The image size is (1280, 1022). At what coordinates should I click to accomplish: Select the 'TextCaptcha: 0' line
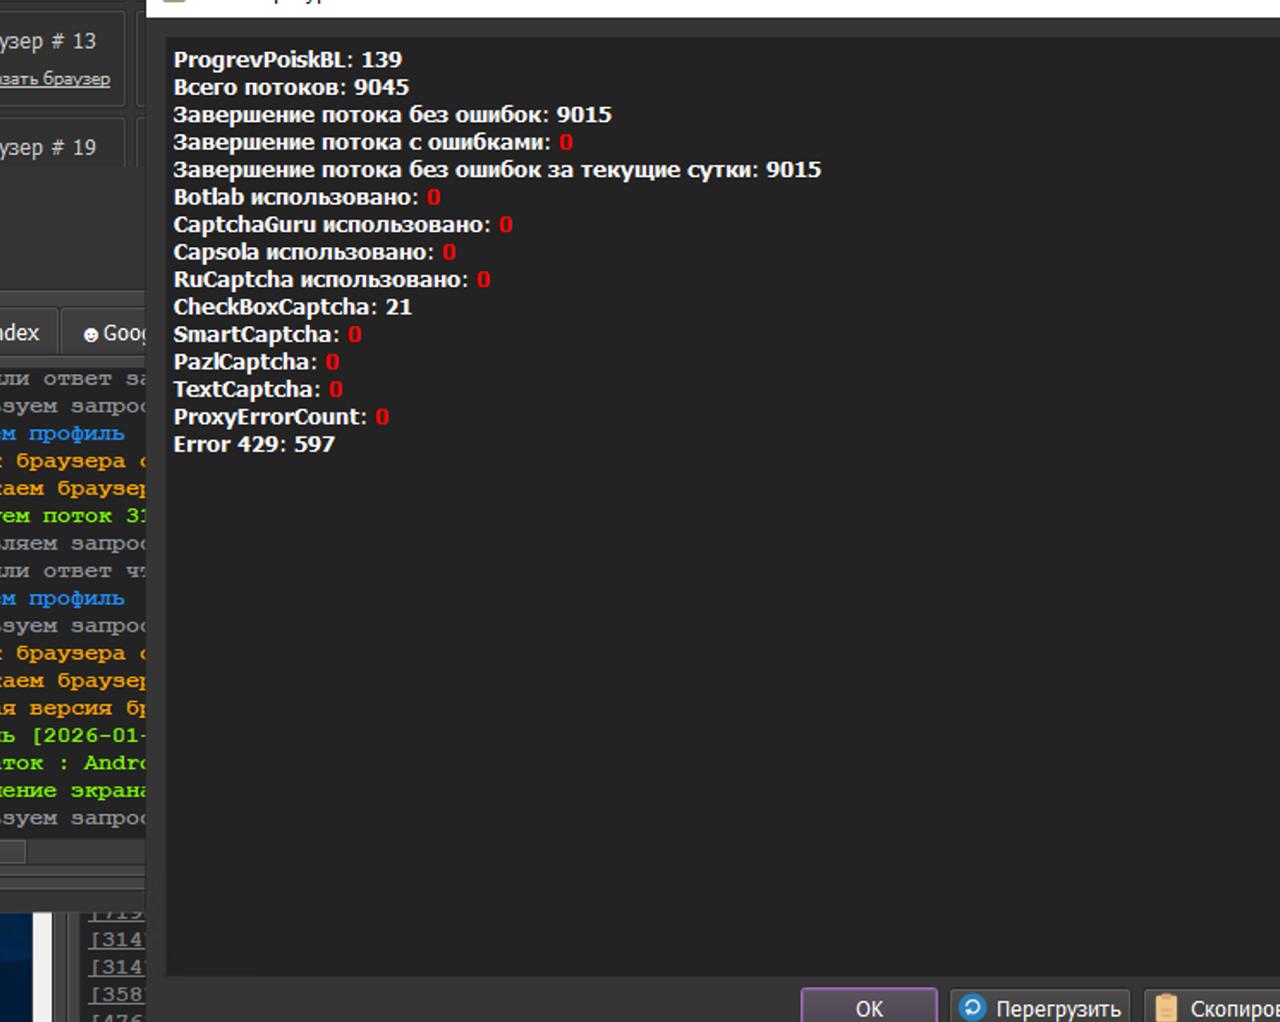click(x=258, y=389)
